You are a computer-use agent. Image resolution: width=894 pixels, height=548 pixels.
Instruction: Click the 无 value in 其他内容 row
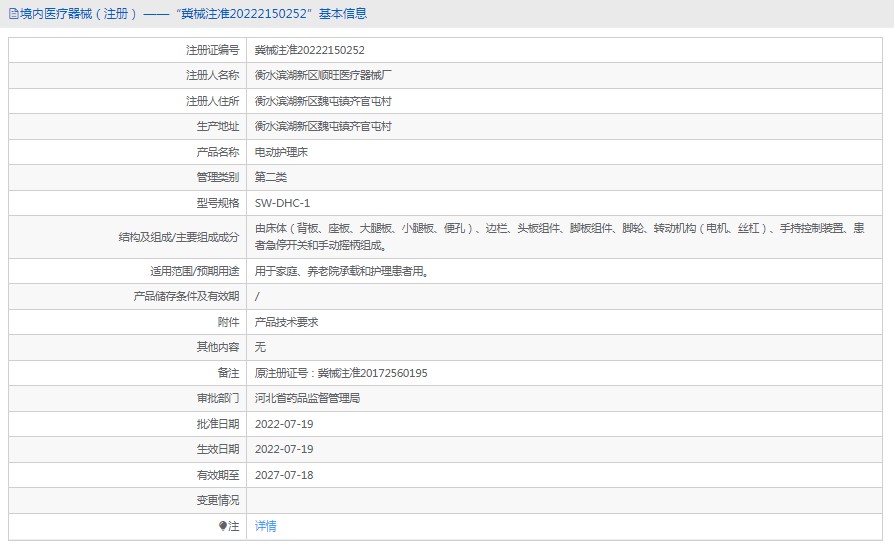click(x=260, y=347)
